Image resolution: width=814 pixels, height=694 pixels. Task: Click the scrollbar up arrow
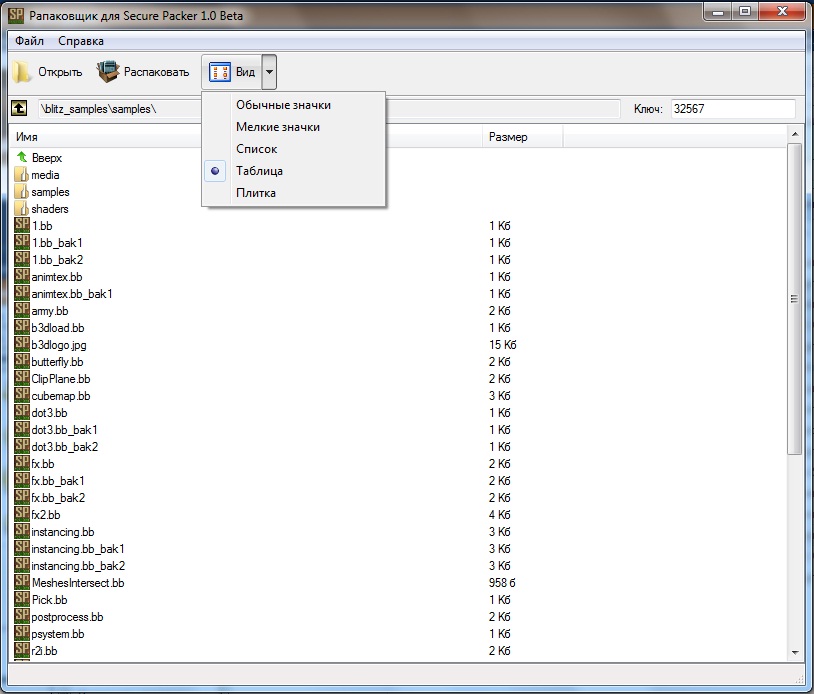coord(794,134)
